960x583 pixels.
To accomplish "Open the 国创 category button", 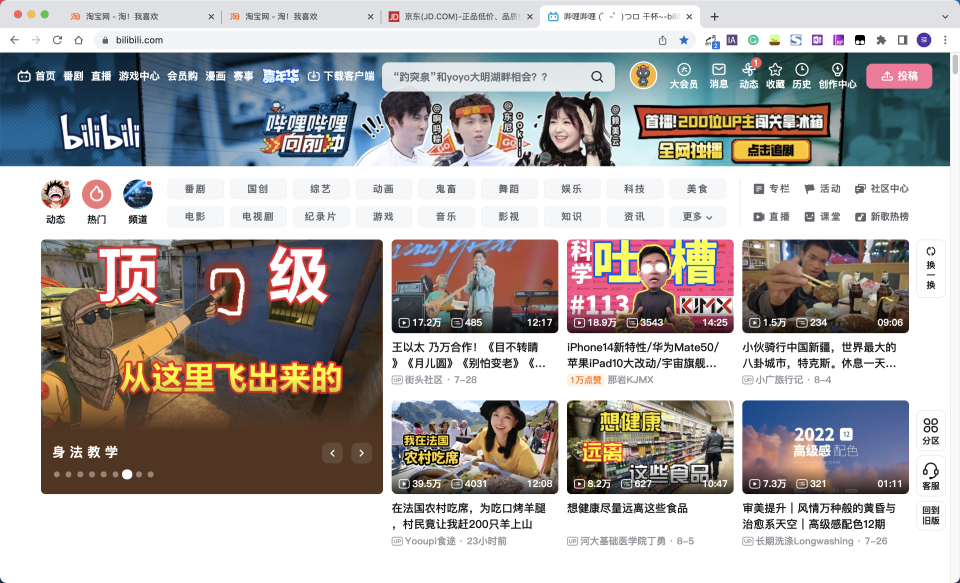I will point(258,189).
